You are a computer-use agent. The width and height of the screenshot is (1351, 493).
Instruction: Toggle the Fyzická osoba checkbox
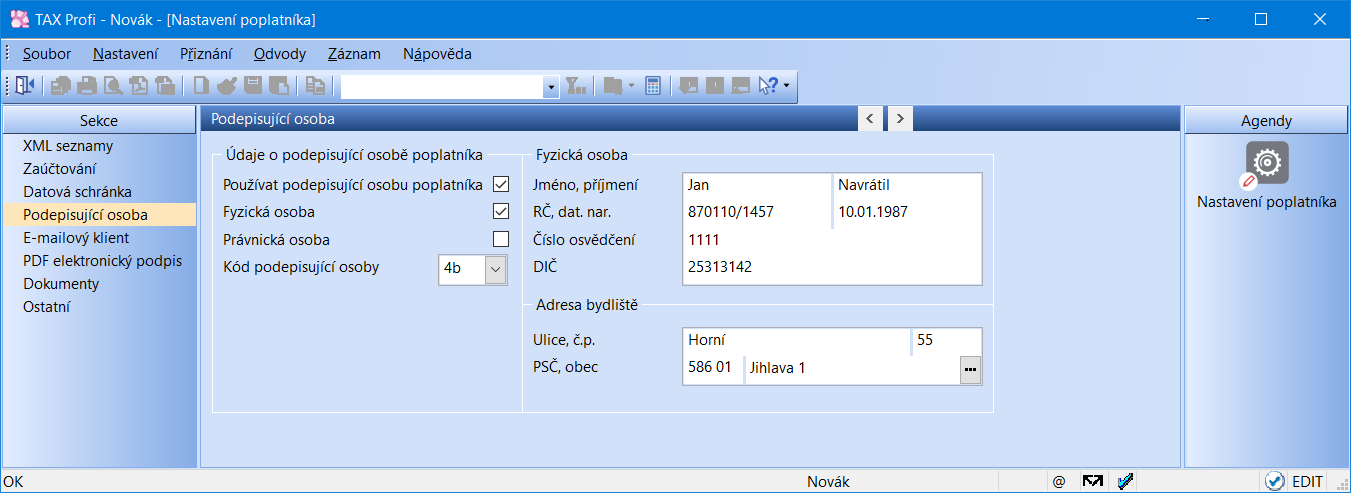point(501,212)
